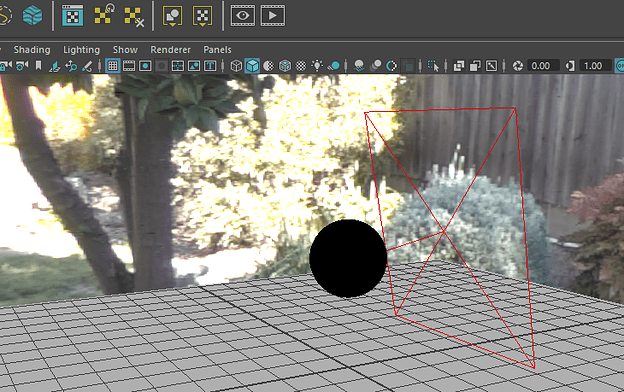Enable the film gate overlay
Image resolution: width=624 pixels, height=392 pixels.
tap(129, 66)
